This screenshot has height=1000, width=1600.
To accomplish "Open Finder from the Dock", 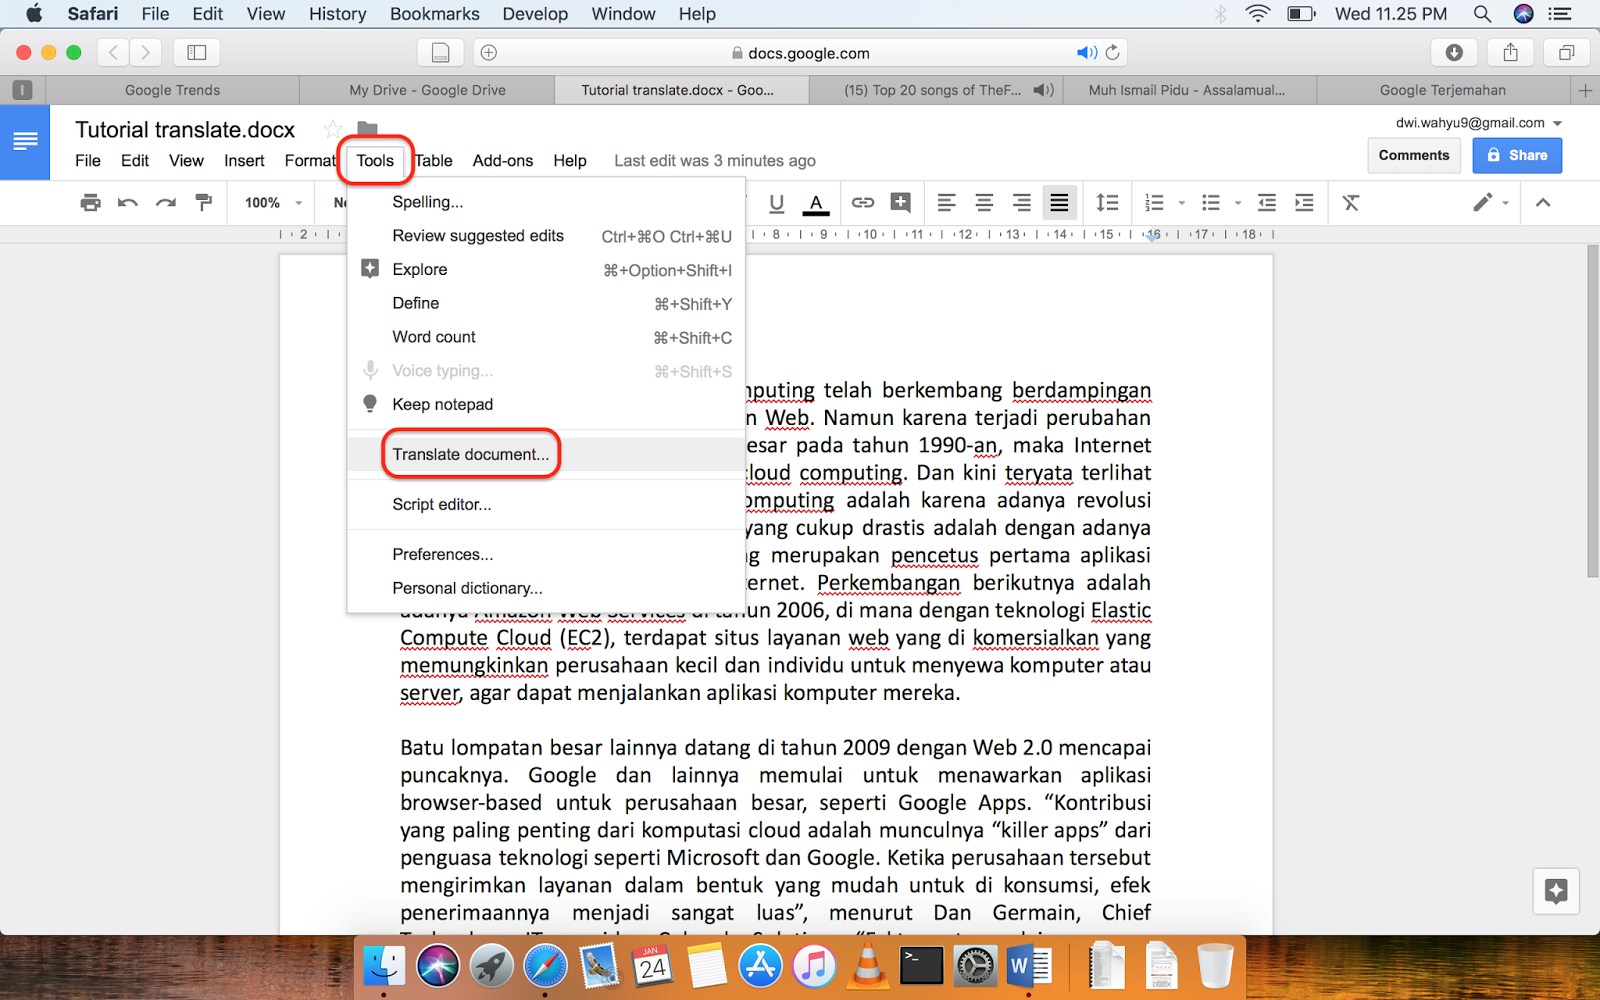I will tap(383, 966).
